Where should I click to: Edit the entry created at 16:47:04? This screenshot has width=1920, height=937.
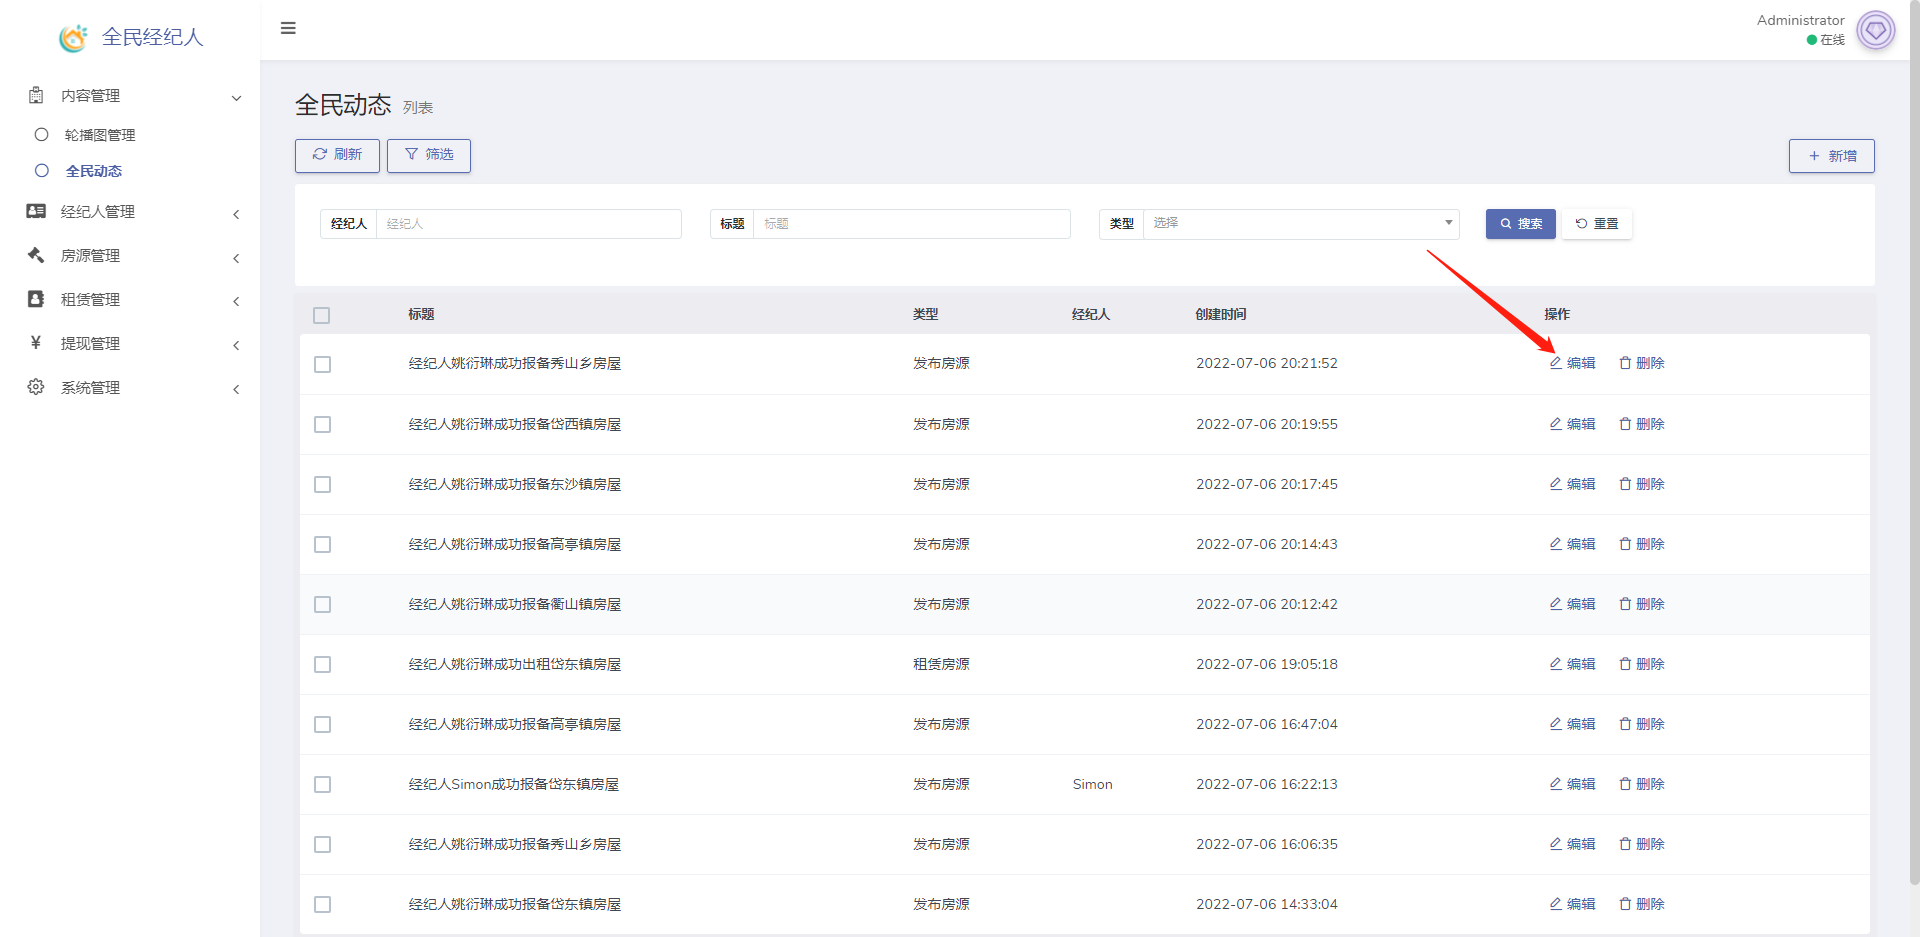pyautogui.click(x=1572, y=724)
